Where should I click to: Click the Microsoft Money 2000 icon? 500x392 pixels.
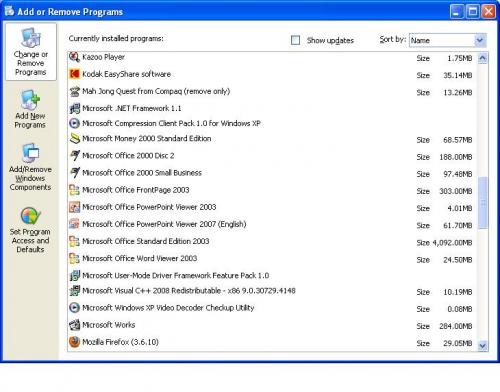coord(74,138)
